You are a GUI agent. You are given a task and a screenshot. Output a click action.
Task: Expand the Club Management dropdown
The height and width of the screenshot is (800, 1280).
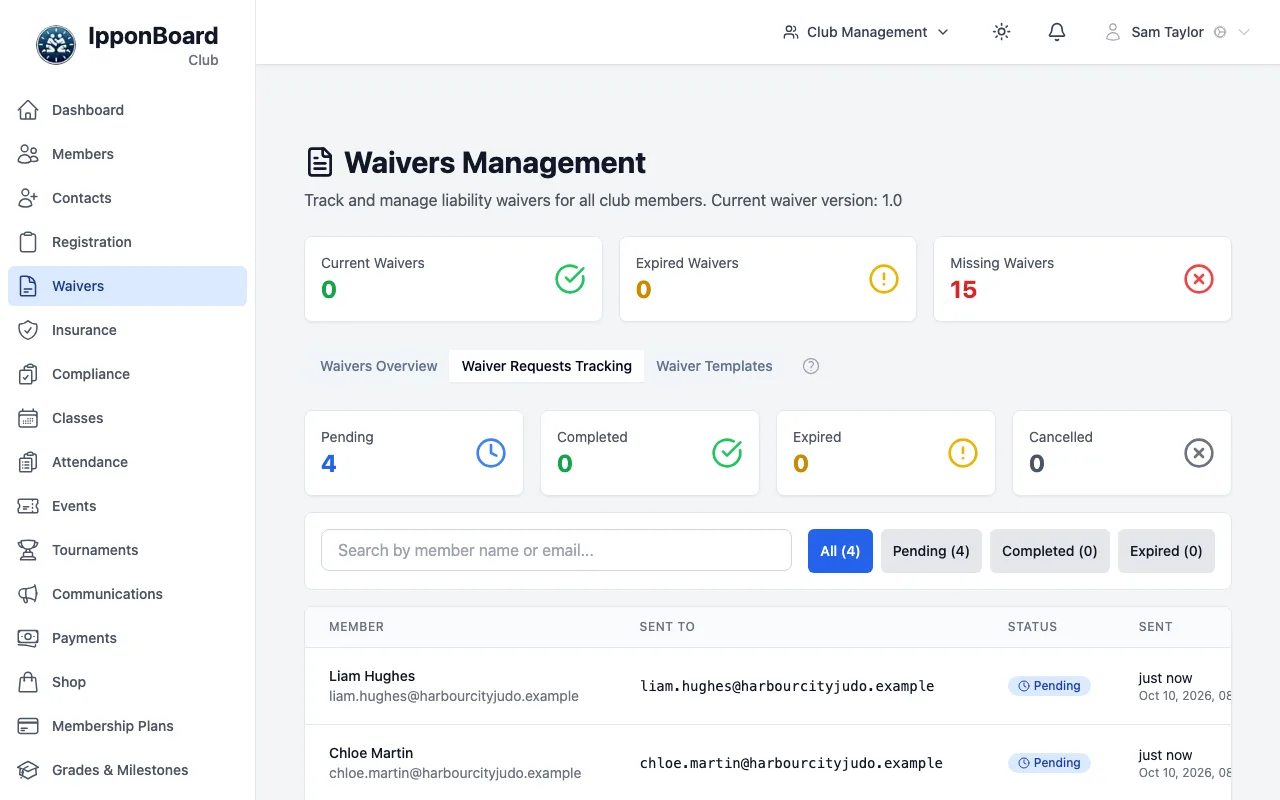[x=866, y=32]
